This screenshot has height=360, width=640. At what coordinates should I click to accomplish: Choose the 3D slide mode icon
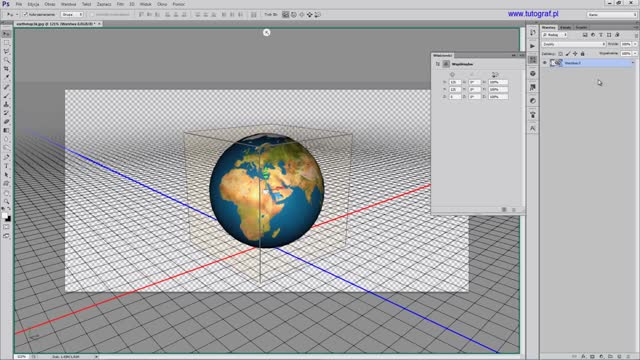tap(309, 14)
